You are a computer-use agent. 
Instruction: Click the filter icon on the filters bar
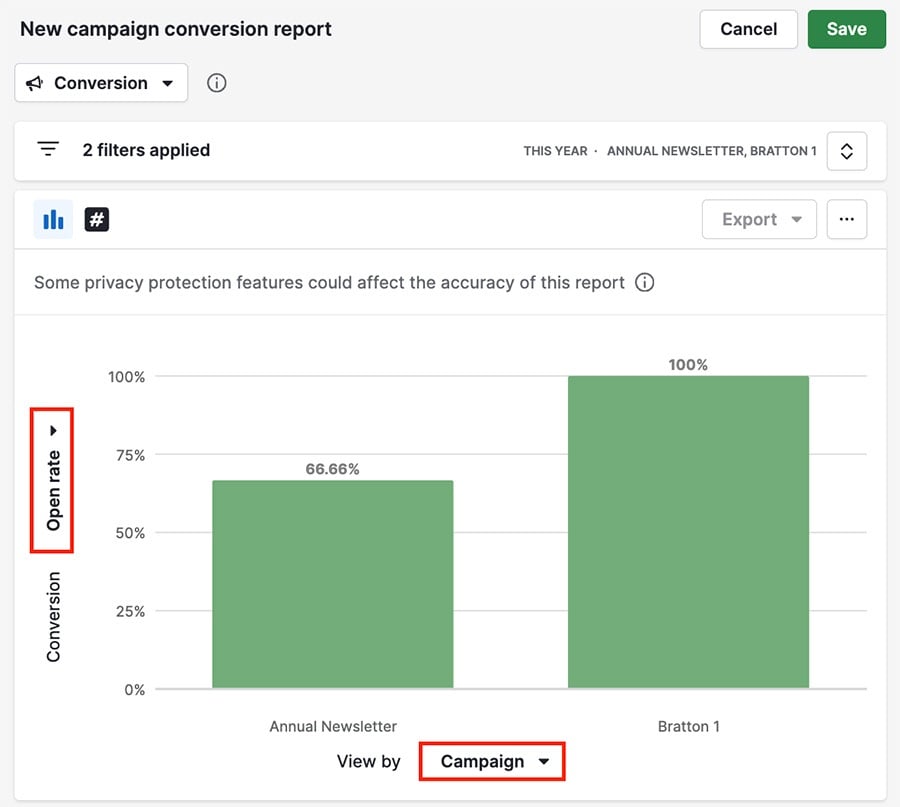click(x=47, y=149)
